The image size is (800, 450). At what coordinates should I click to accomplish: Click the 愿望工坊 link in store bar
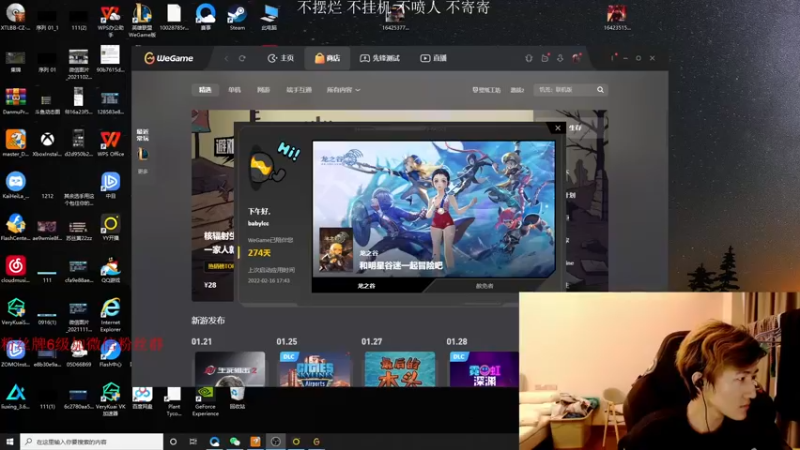(486, 90)
